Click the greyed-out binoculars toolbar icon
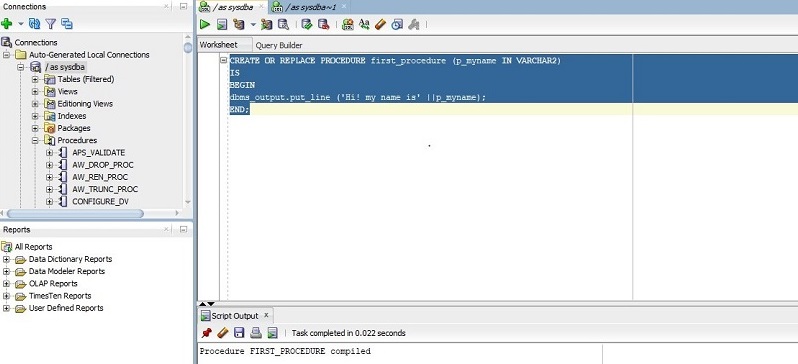Viewport: 798px width, 364px height. [414, 24]
